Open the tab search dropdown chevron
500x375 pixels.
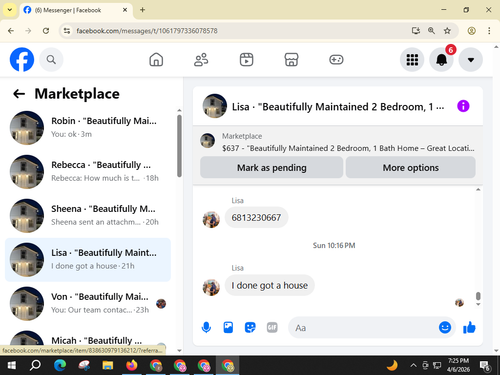(x=10, y=10)
